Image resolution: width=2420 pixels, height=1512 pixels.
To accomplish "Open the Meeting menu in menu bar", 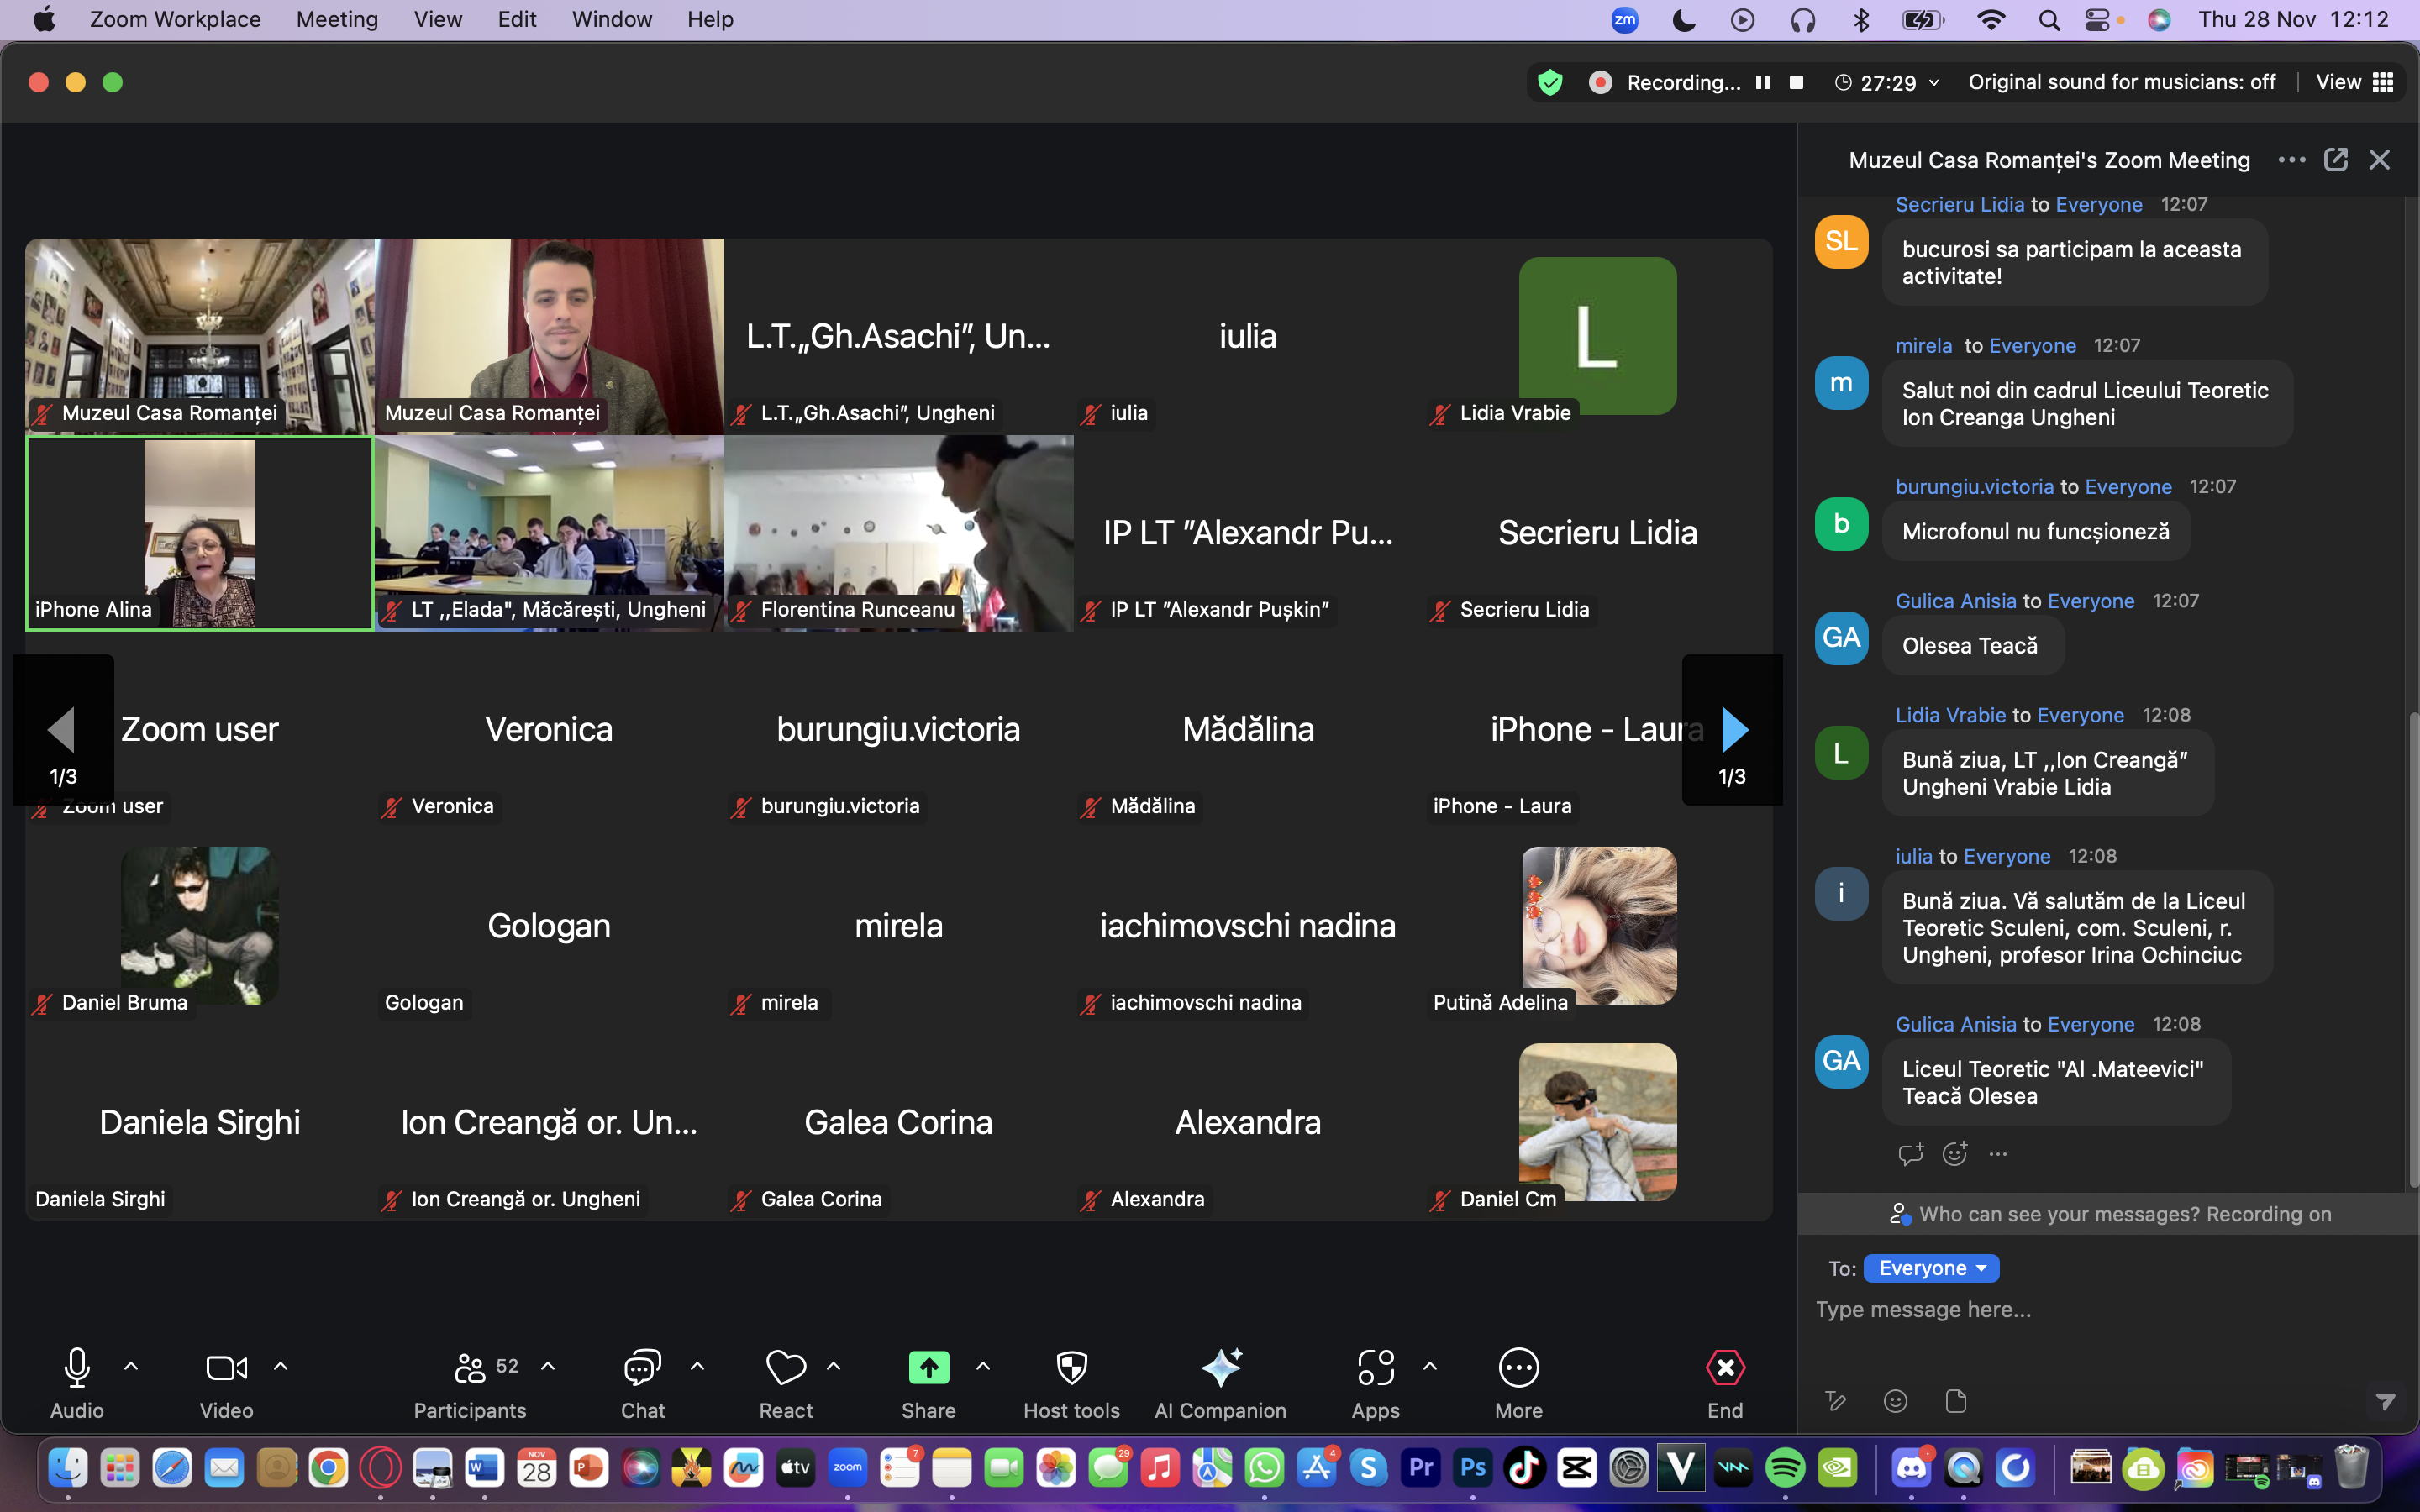I will (337, 19).
